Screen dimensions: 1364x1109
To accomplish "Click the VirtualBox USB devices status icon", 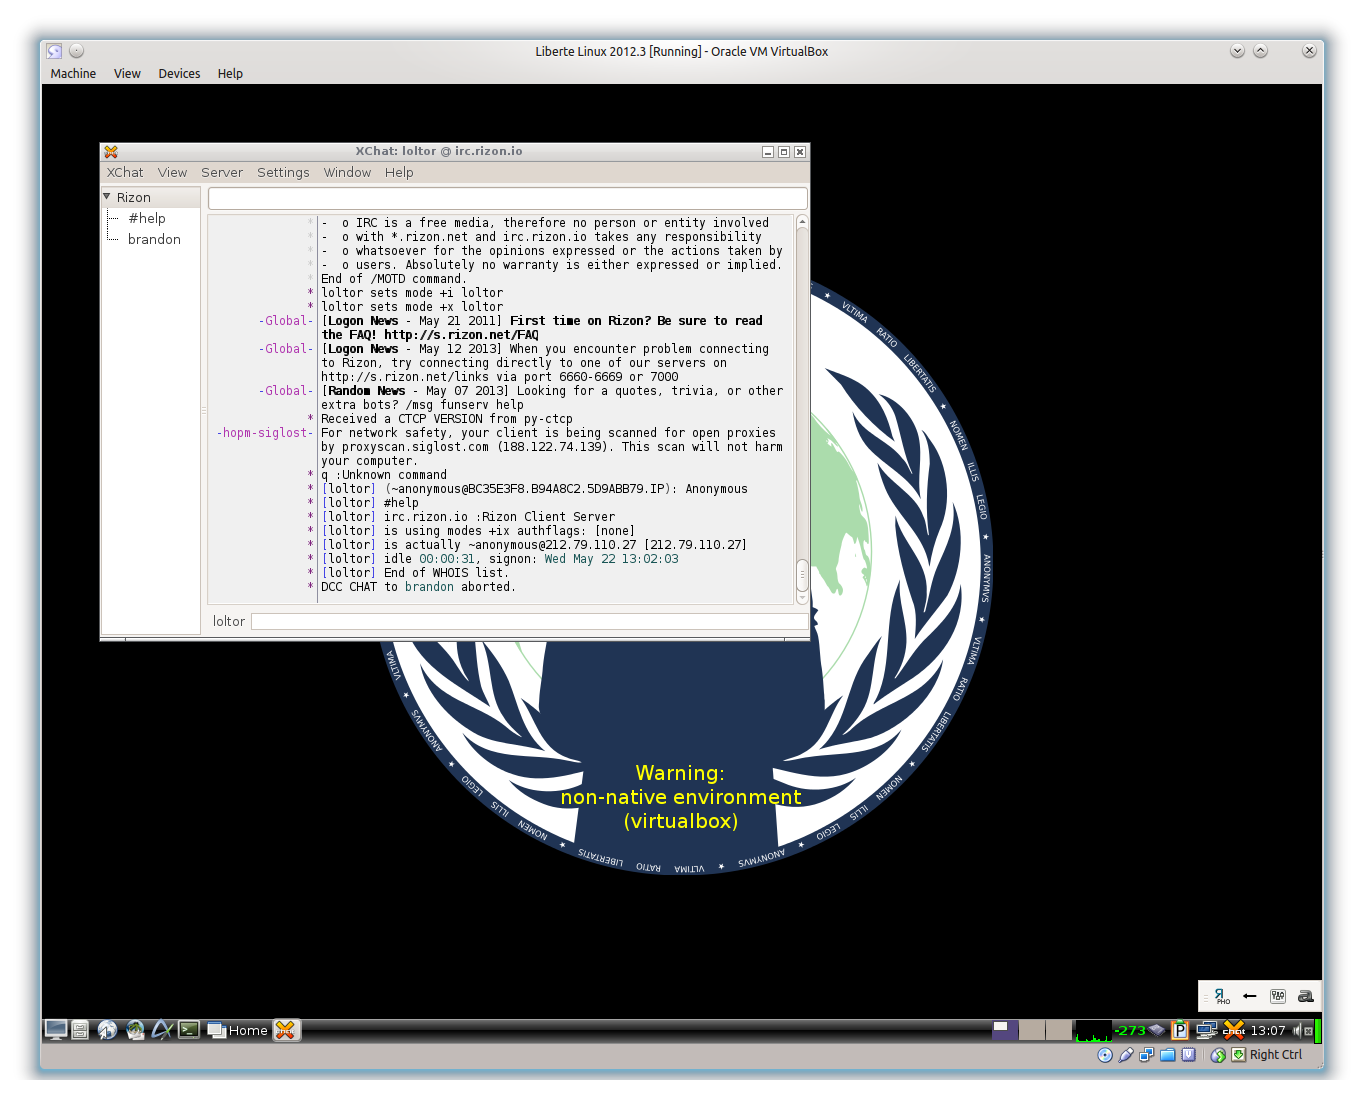I will coord(1126,1055).
